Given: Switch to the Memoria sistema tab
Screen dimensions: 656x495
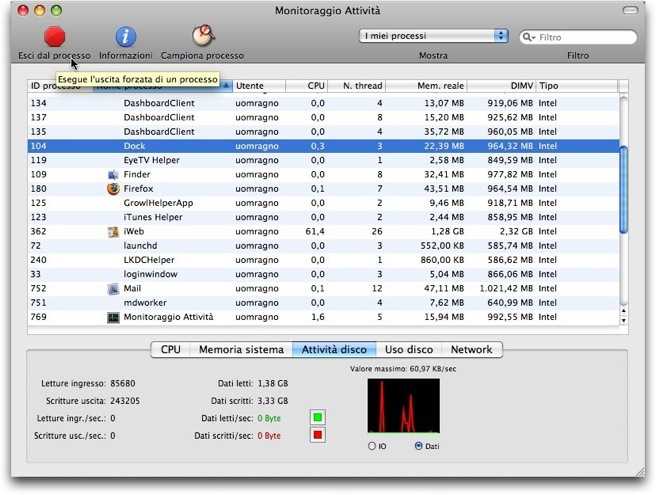Looking at the screenshot, I should pos(241,350).
